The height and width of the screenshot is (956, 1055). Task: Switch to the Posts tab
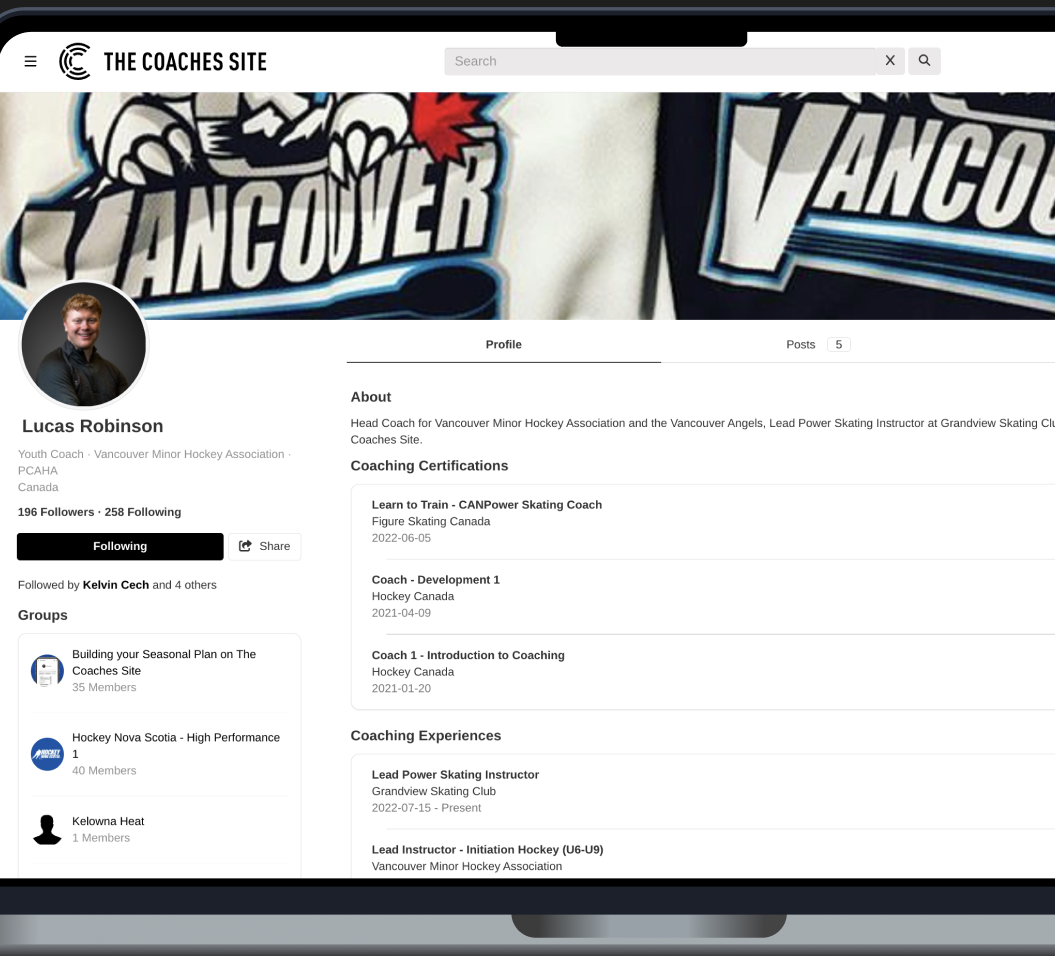point(800,344)
